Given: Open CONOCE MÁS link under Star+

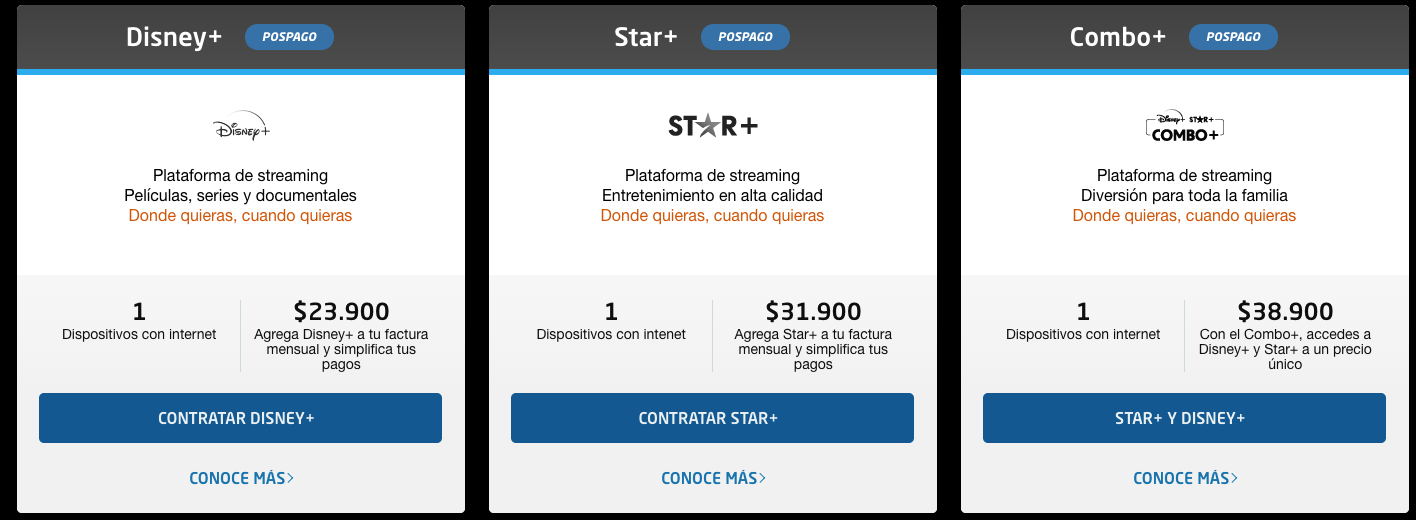Looking at the screenshot, I should click(x=713, y=478).
